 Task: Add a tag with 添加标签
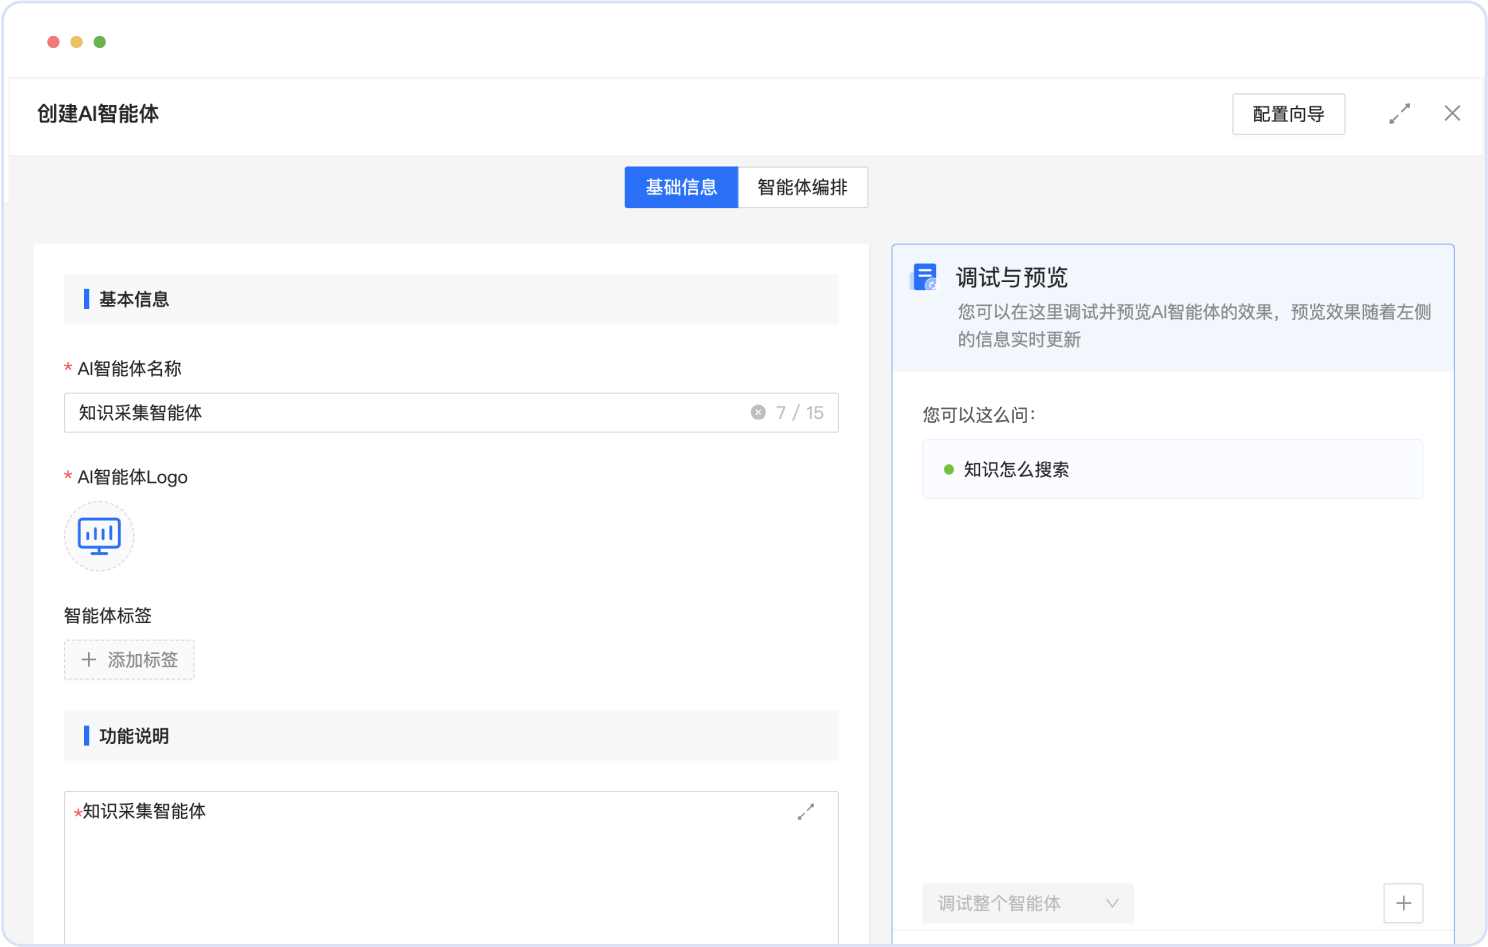pyautogui.click(x=129, y=660)
